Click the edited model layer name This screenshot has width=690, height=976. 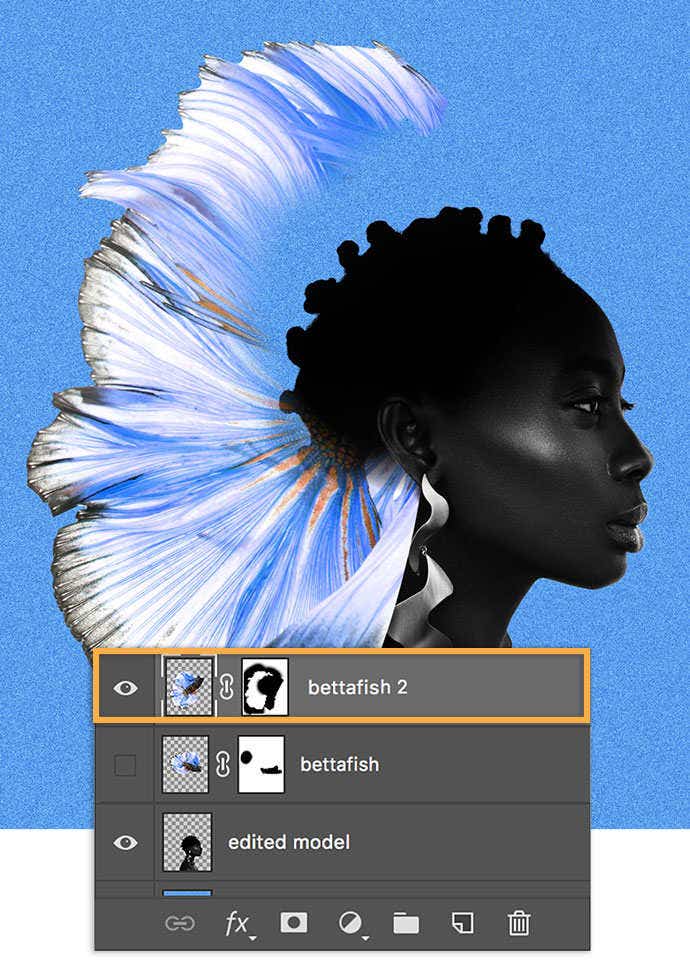[x=289, y=842]
